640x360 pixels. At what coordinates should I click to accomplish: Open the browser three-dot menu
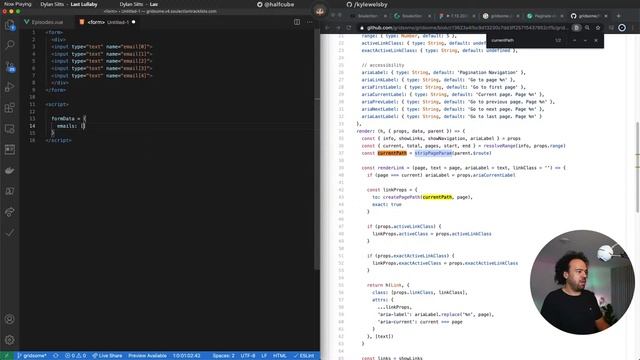633,28
